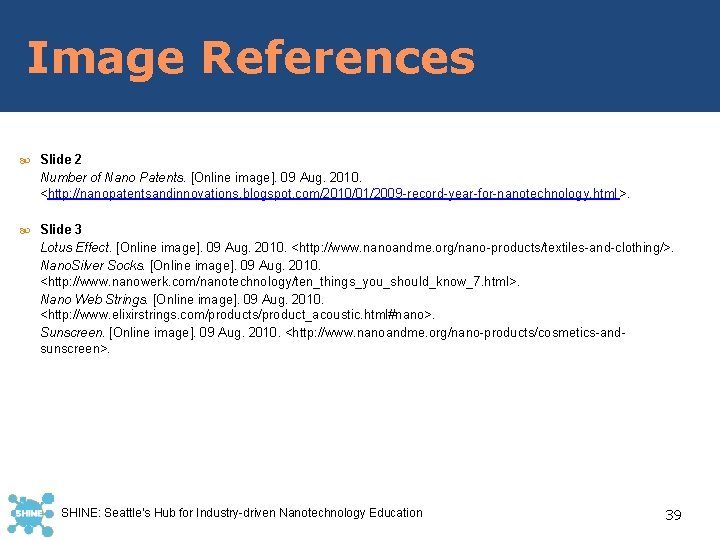The height and width of the screenshot is (540, 720).
Task: Click the Nano Web Strings citation title
Action: click(x=94, y=299)
